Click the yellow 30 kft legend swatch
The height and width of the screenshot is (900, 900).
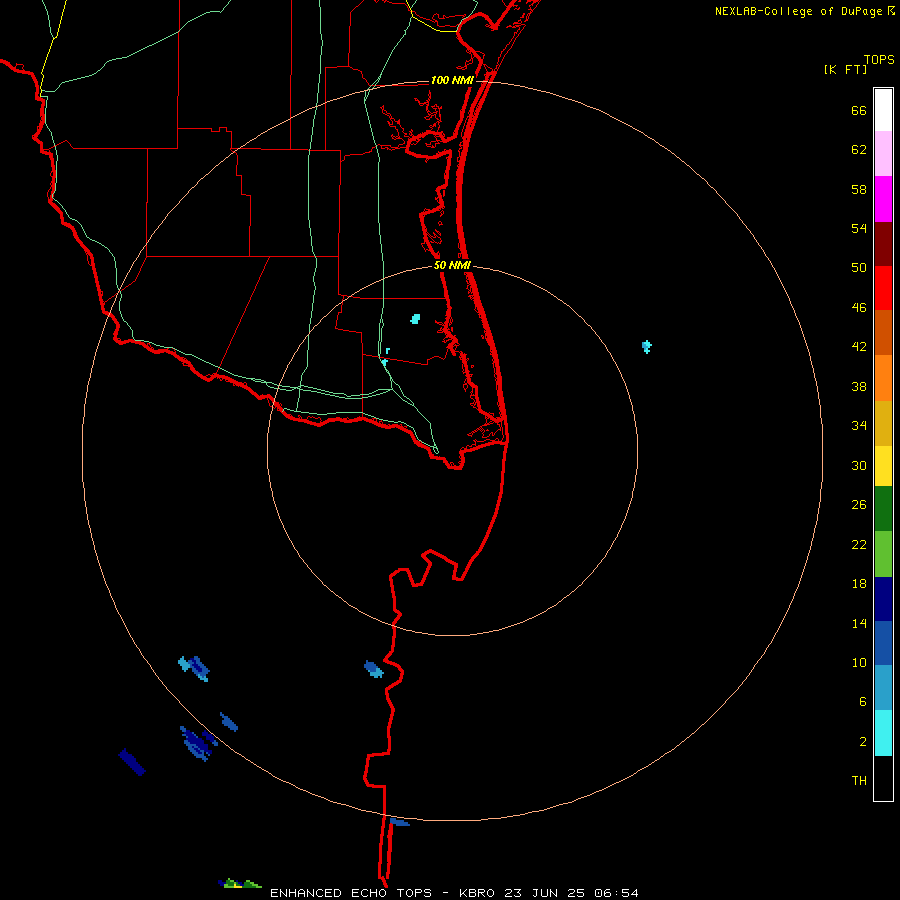coord(883,466)
